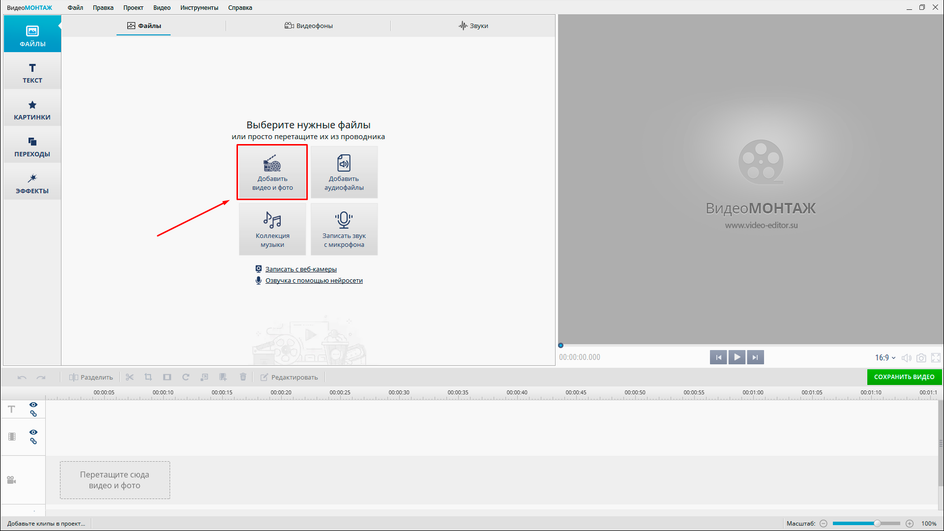Click the www.video-editor.su text in preview
Image resolution: width=944 pixels, height=531 pixels.
[761, 225]
